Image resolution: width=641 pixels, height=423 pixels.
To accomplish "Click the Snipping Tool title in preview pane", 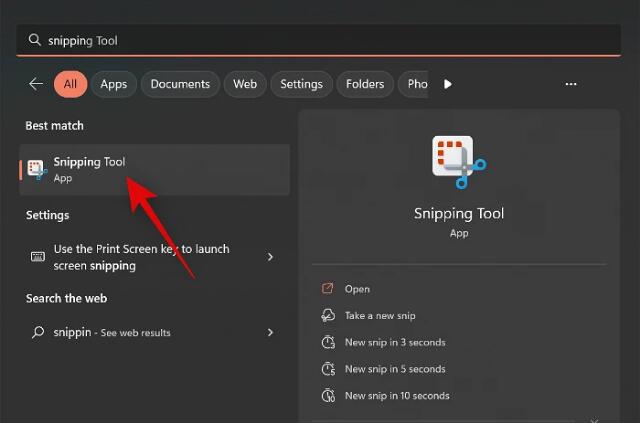I will (459, 213).
